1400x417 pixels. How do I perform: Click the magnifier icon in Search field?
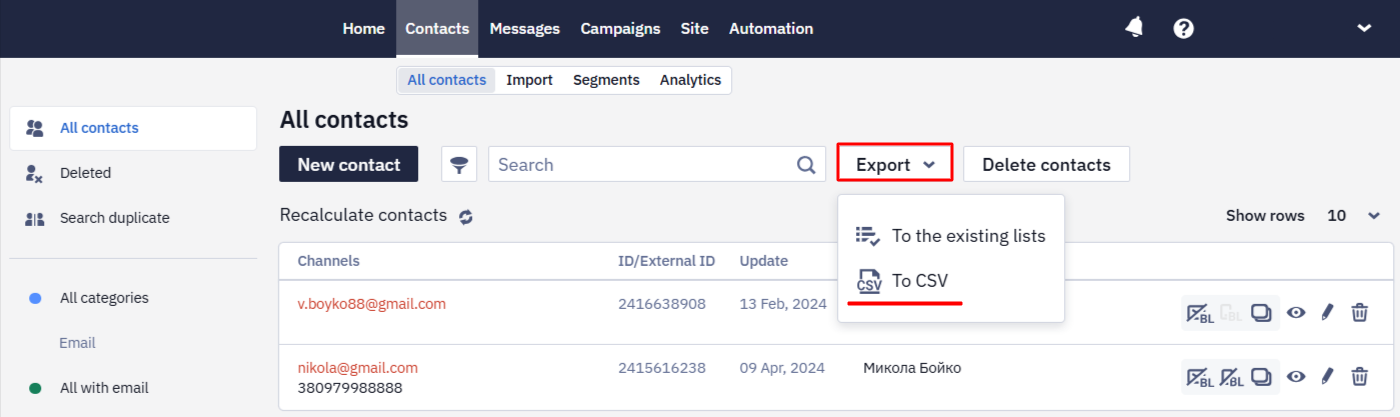[806, 165]
